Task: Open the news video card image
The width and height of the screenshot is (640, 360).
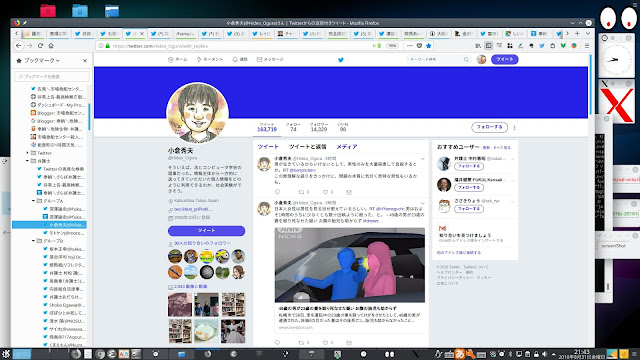Action: 350,265
